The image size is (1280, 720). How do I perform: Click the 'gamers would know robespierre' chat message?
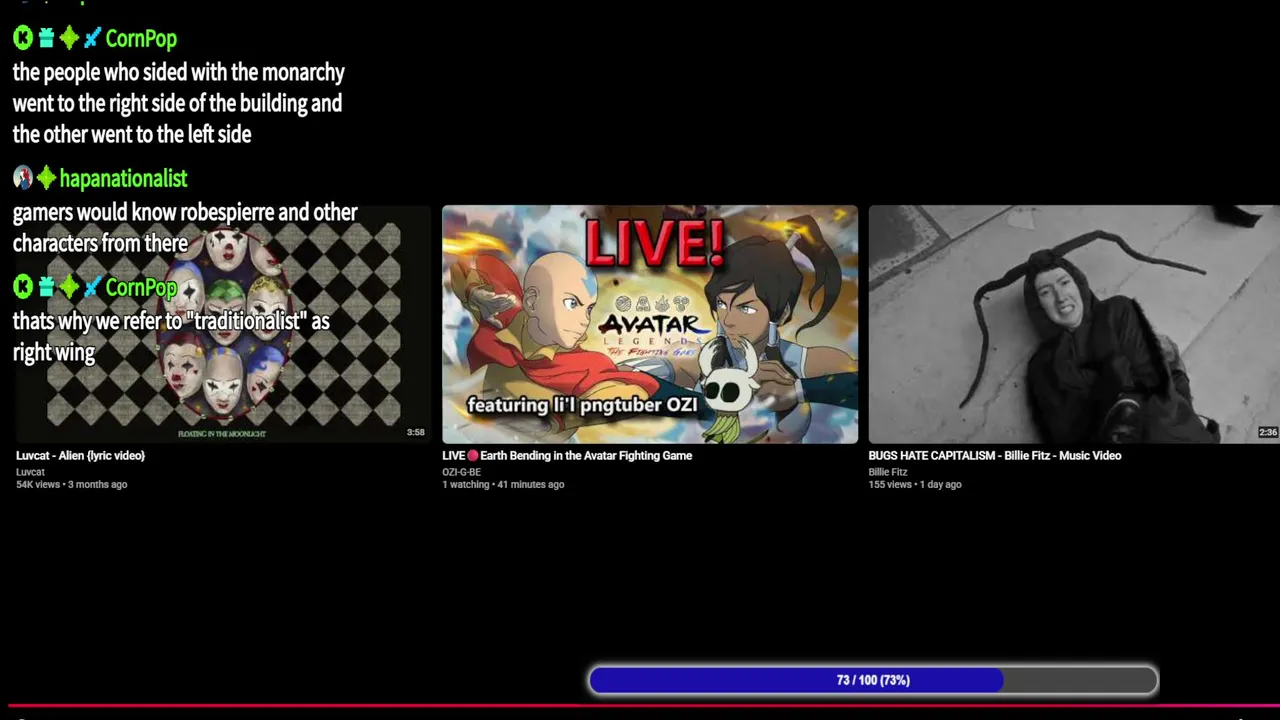click(x=185, y=228)
